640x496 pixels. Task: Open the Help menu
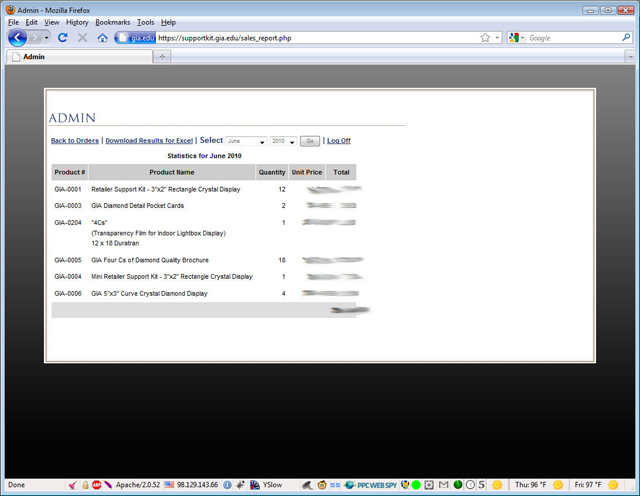pyautogui.click(x=168, y=22)
